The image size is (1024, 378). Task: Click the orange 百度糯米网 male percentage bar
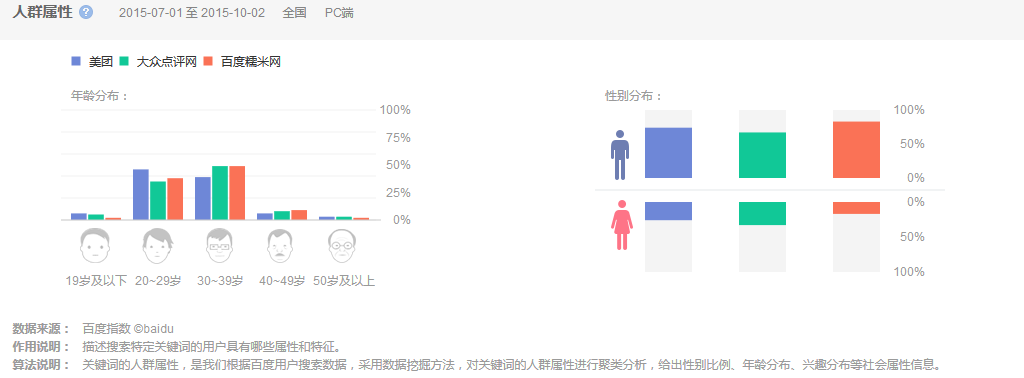point(856,150)
